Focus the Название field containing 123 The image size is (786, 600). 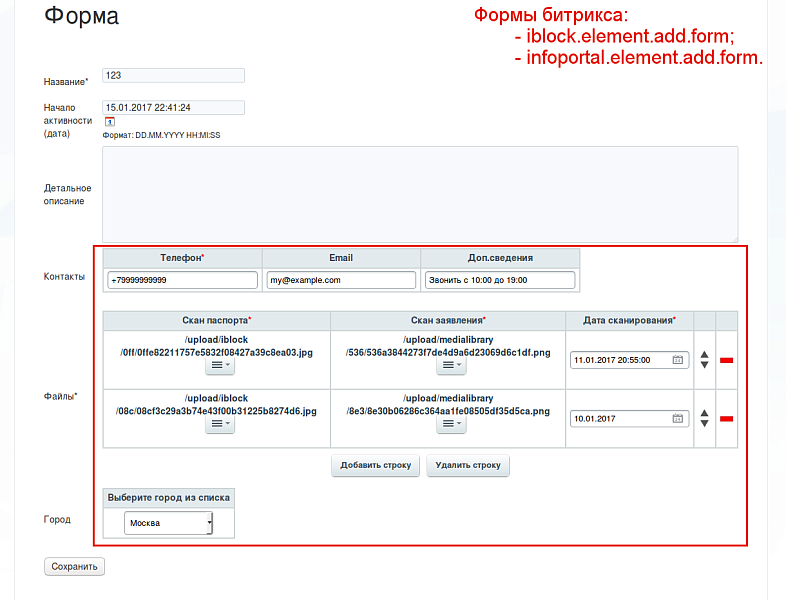click(174, 75)
